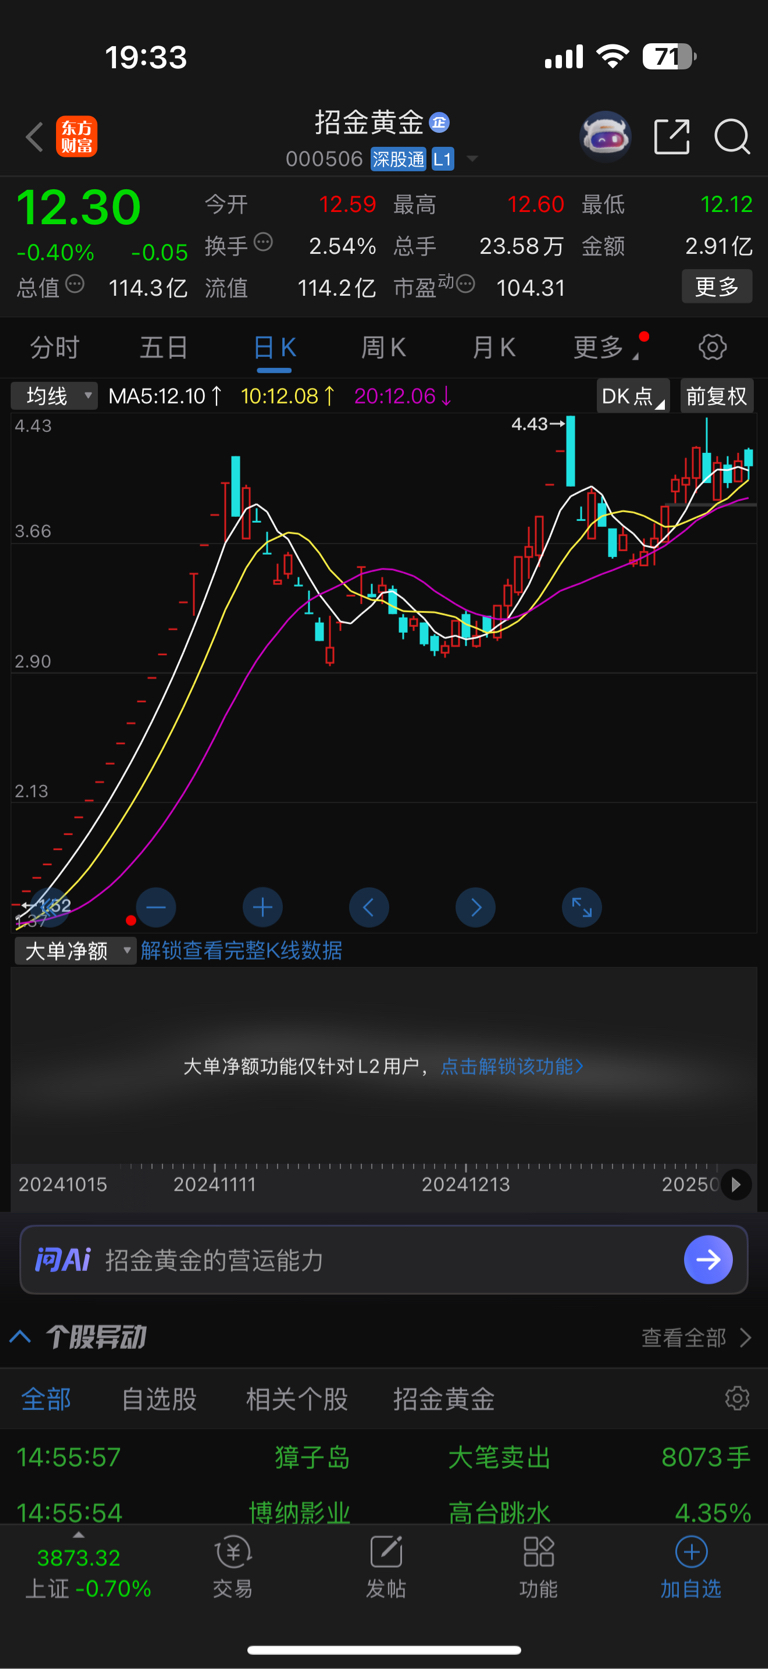Tap 20241213 date on timeline

pyautogui.click(x=466, y=1185)
